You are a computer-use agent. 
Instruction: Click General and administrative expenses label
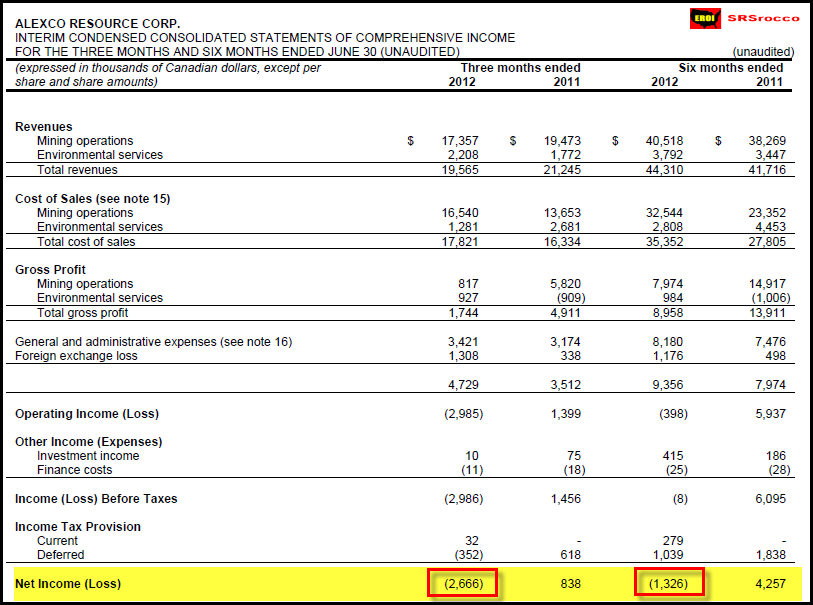click(x=153, y=342)
